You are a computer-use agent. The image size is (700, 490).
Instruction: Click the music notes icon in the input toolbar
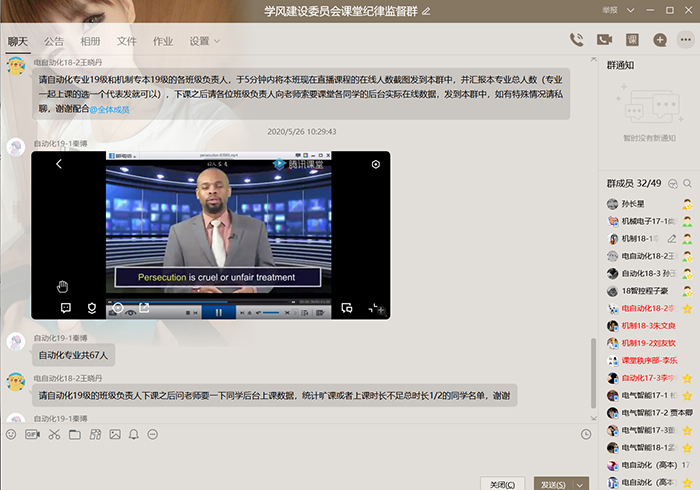[x=95, y=434]
